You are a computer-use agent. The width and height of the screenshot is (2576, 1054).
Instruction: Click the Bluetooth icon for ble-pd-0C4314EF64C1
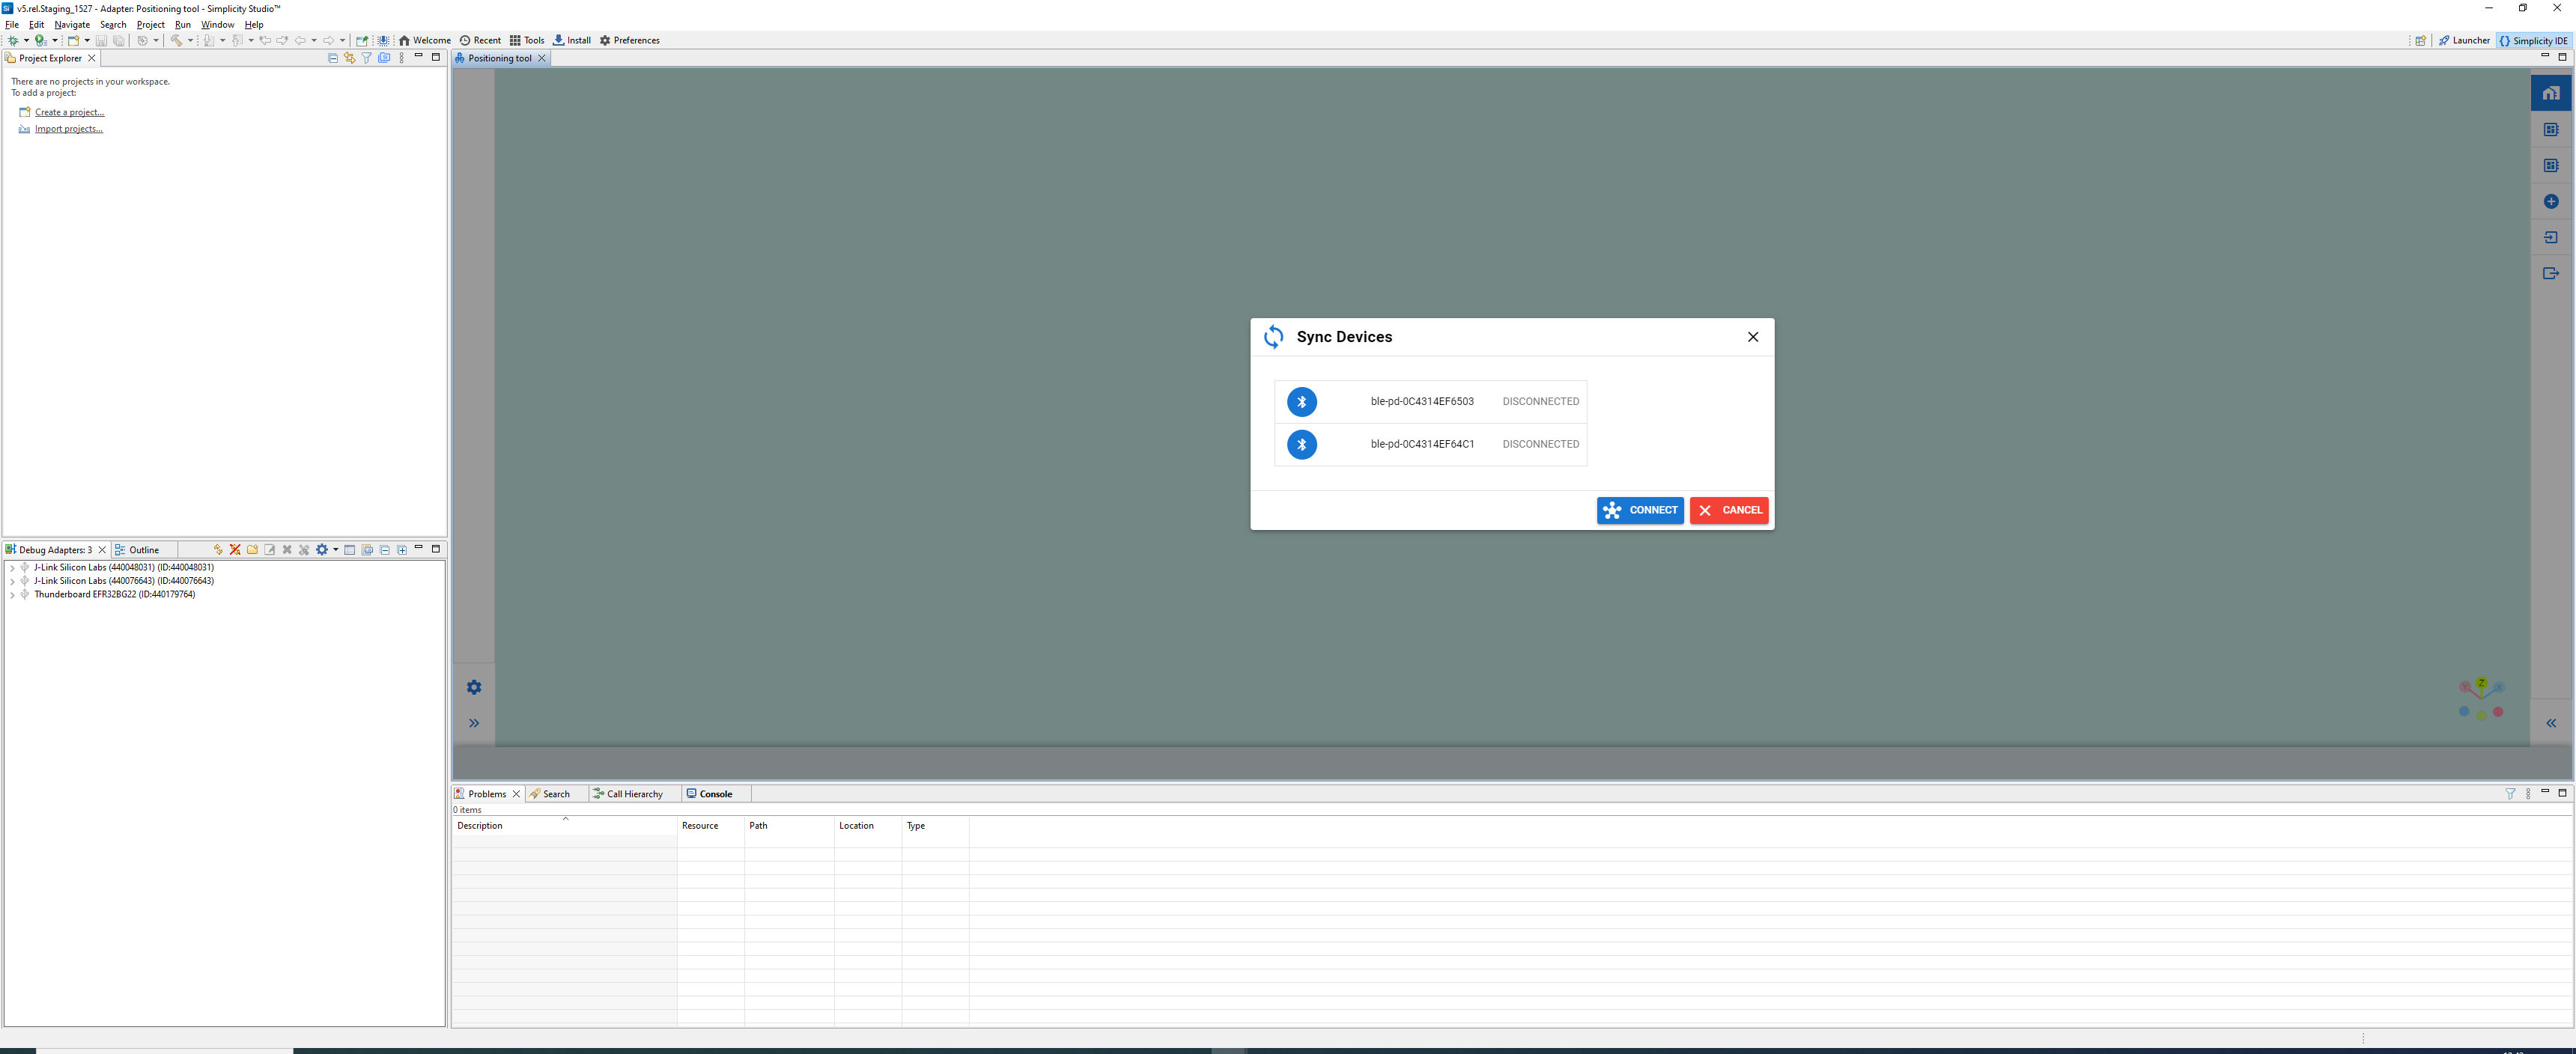tap(1301, 445)
